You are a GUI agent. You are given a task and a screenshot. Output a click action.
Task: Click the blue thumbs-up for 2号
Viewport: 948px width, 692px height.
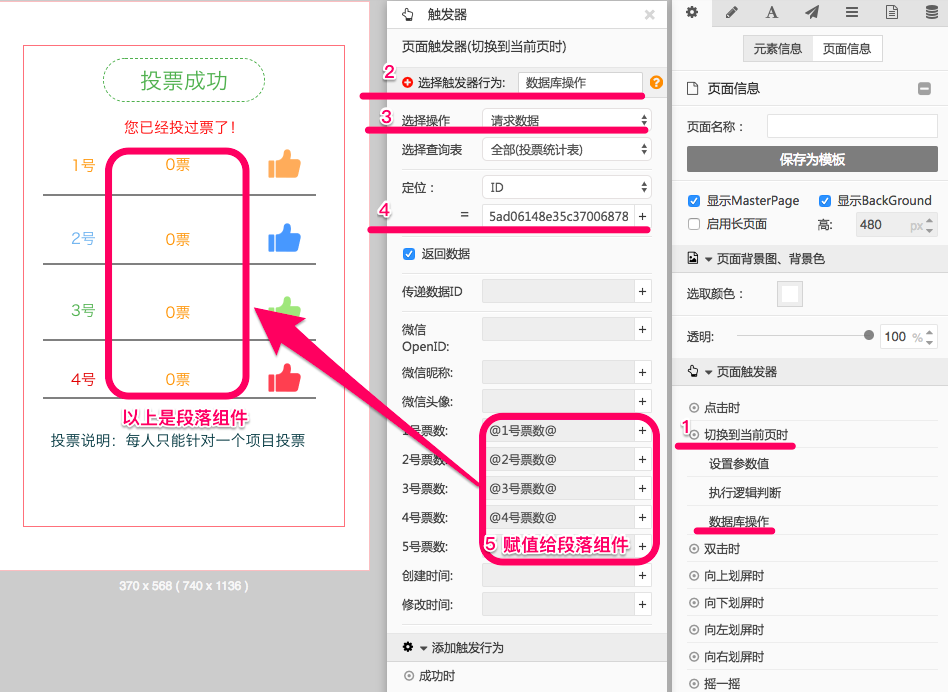(284, 238)
